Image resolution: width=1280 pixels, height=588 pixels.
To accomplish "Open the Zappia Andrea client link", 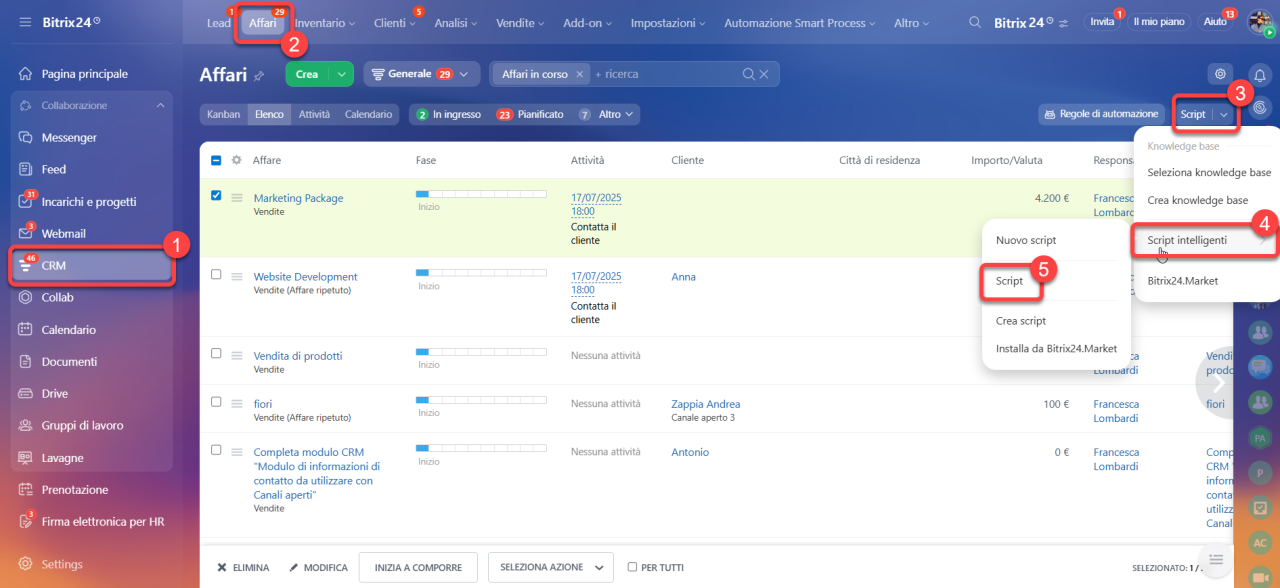I will (x=706, y=404).
